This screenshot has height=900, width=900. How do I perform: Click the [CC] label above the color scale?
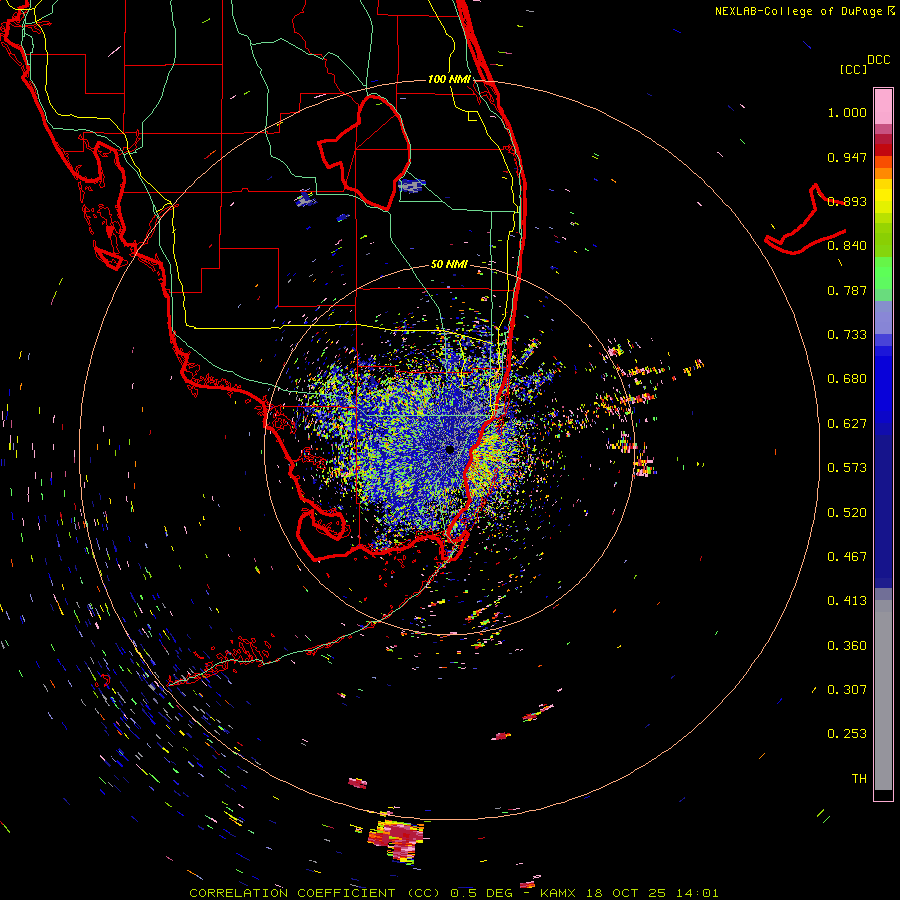point(853,69)
